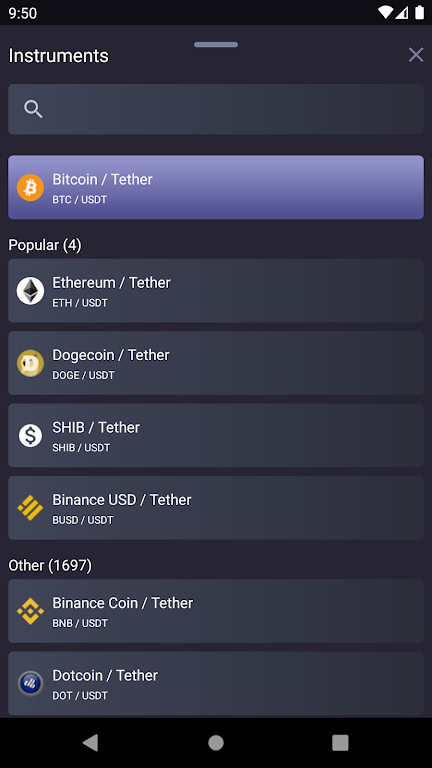Pick the SHIB / USDT pair

click(x=216, y=435)
